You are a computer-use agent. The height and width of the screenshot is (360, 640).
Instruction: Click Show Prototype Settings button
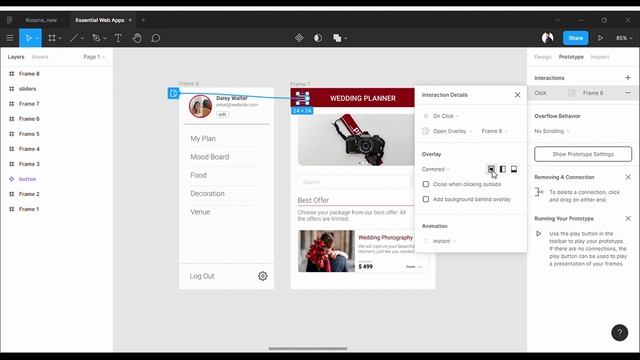pyautogui.click(x=583, y=154)
